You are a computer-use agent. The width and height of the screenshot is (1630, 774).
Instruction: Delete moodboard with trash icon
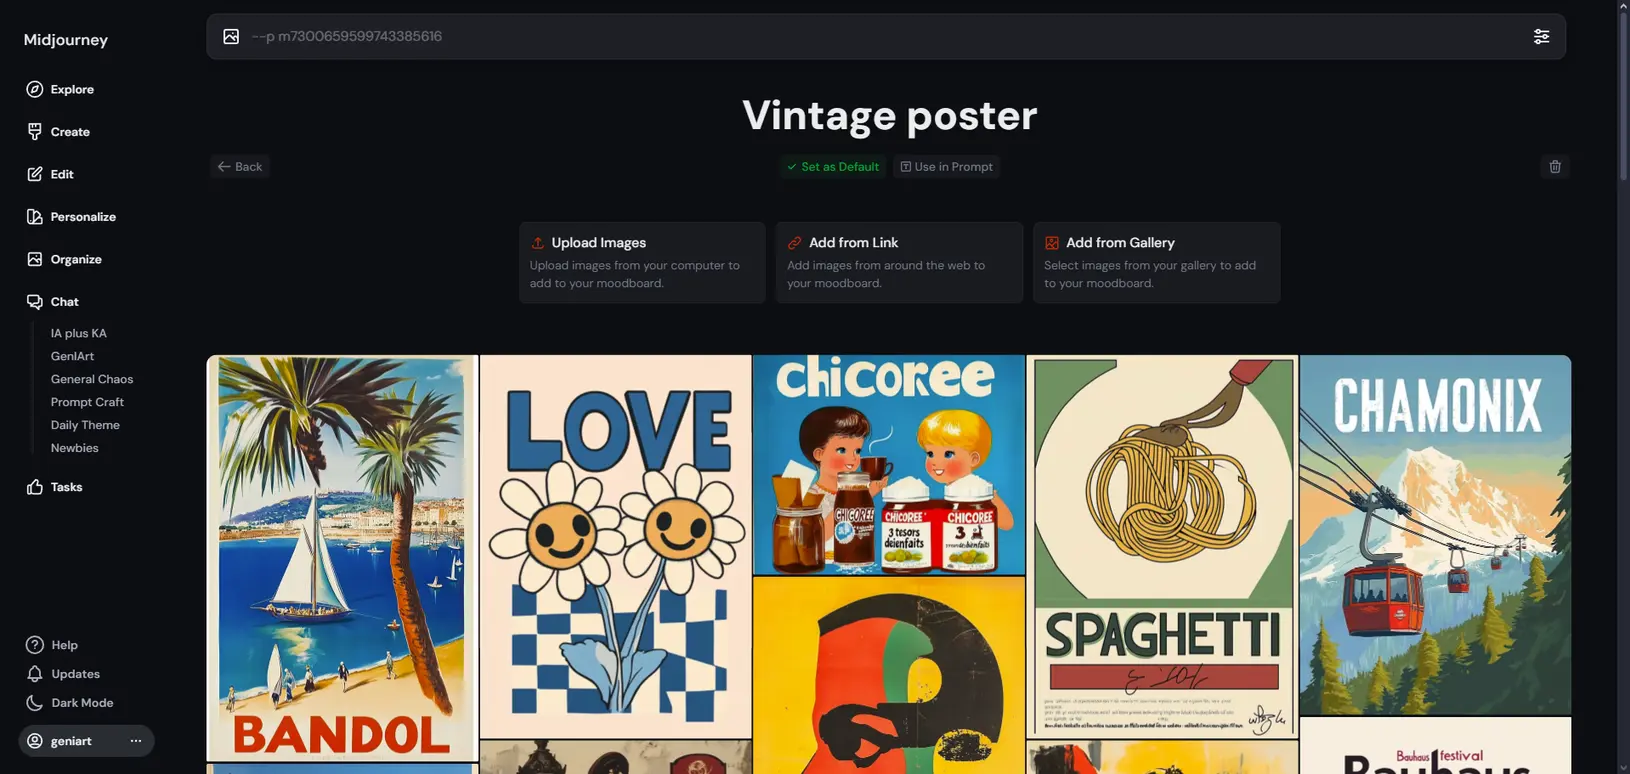pyautogui.click(x=1555, y=167)
